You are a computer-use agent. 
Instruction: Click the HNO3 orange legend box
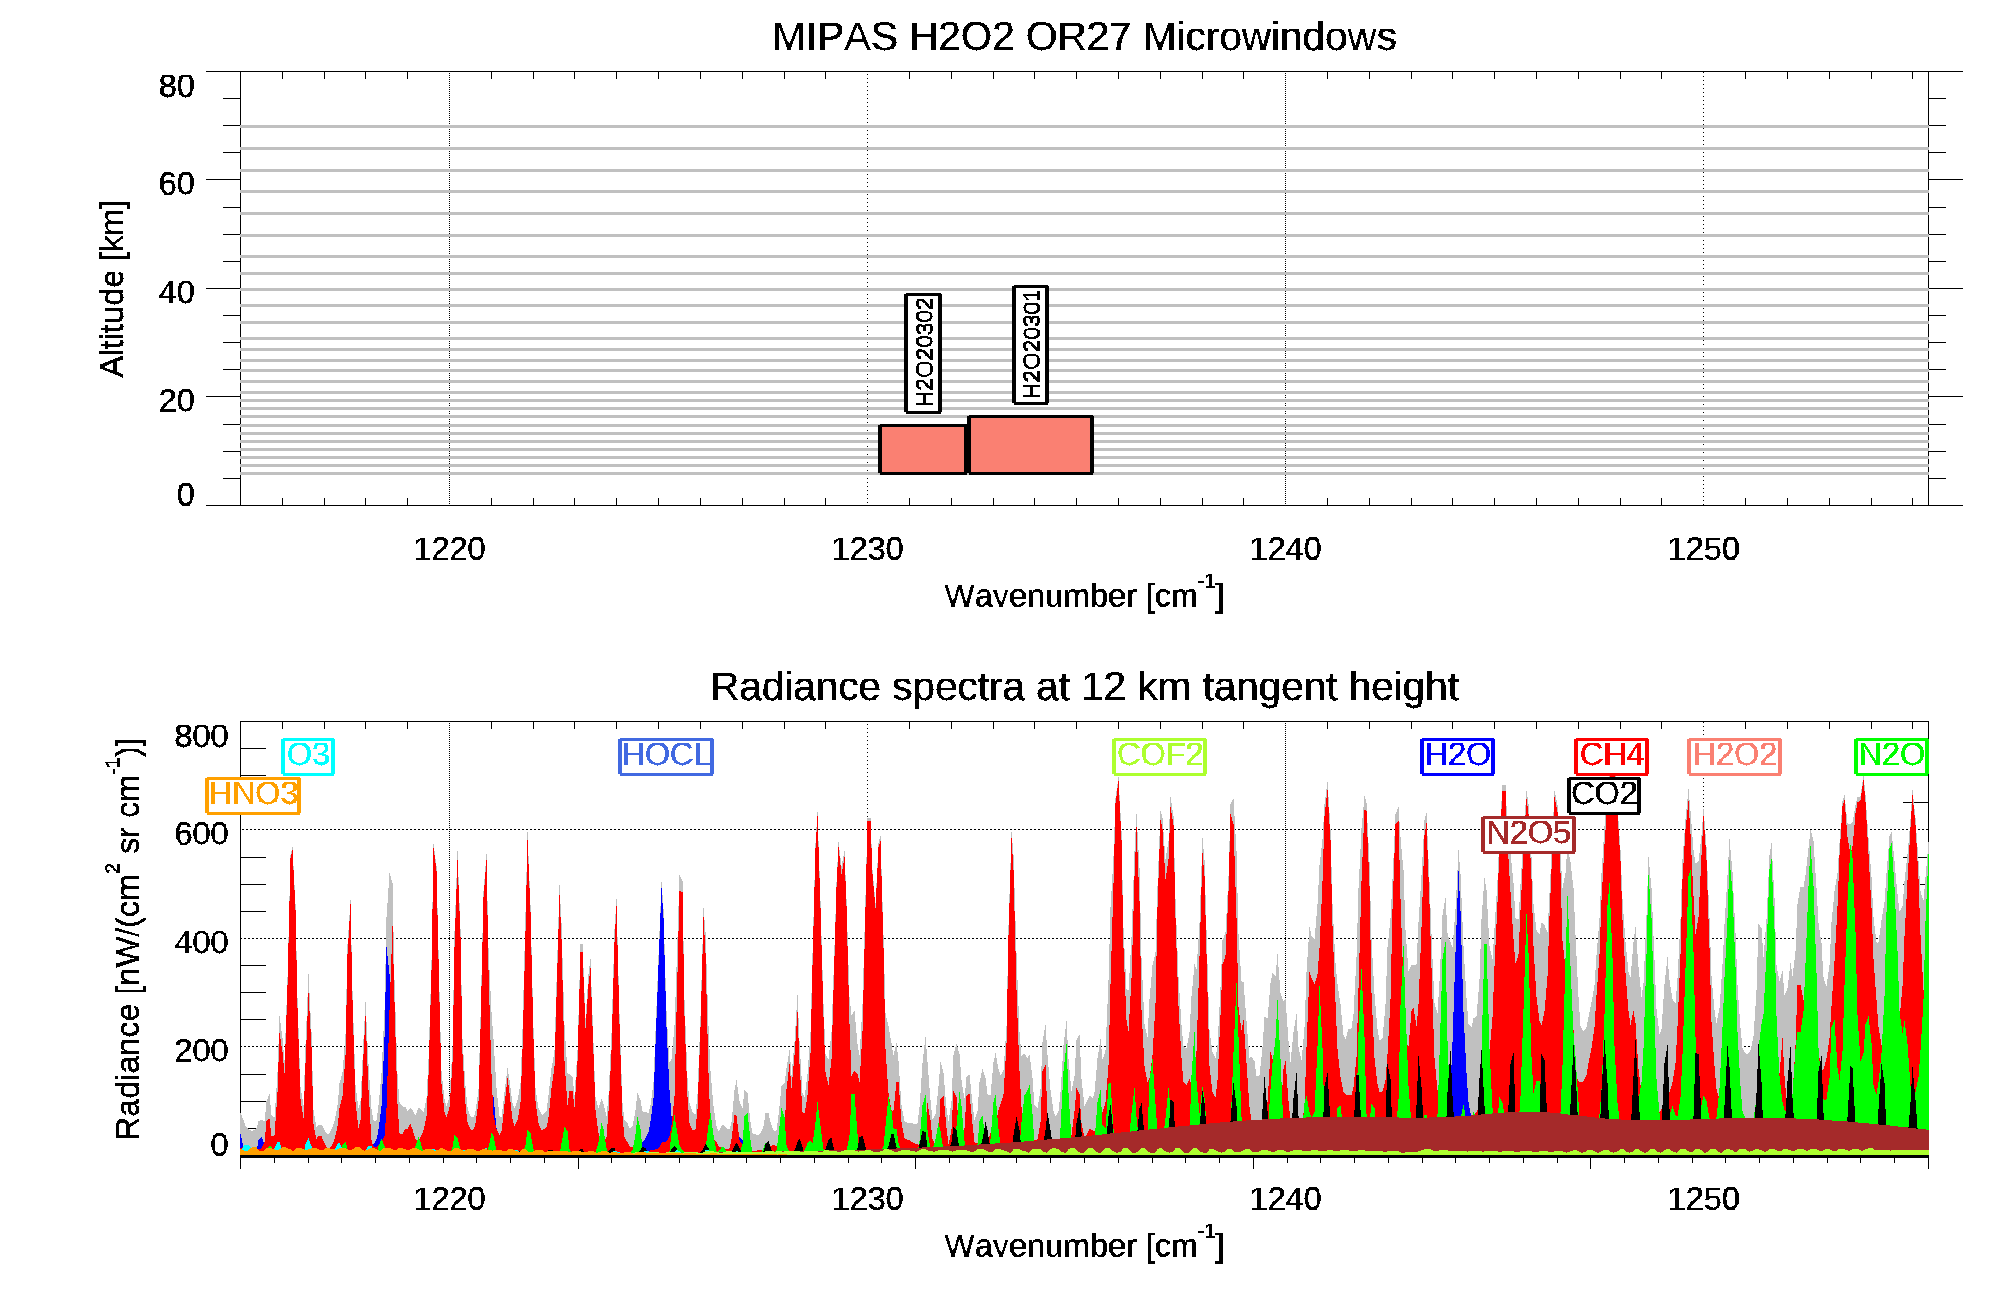coord(253,794)
